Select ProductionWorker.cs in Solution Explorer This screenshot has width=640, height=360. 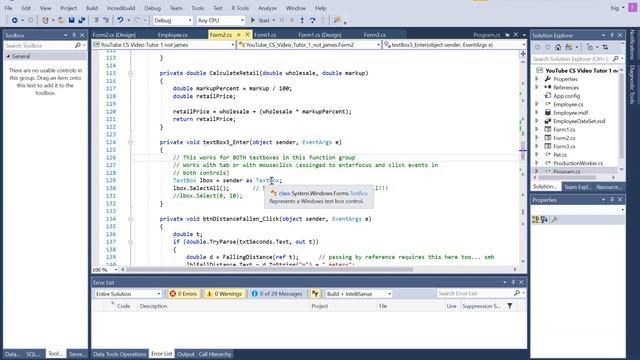tap(578, 163)
